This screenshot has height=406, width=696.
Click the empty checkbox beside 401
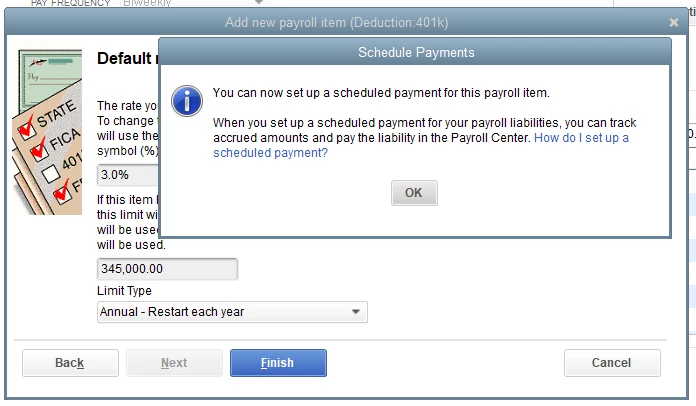tap(51, 173)
